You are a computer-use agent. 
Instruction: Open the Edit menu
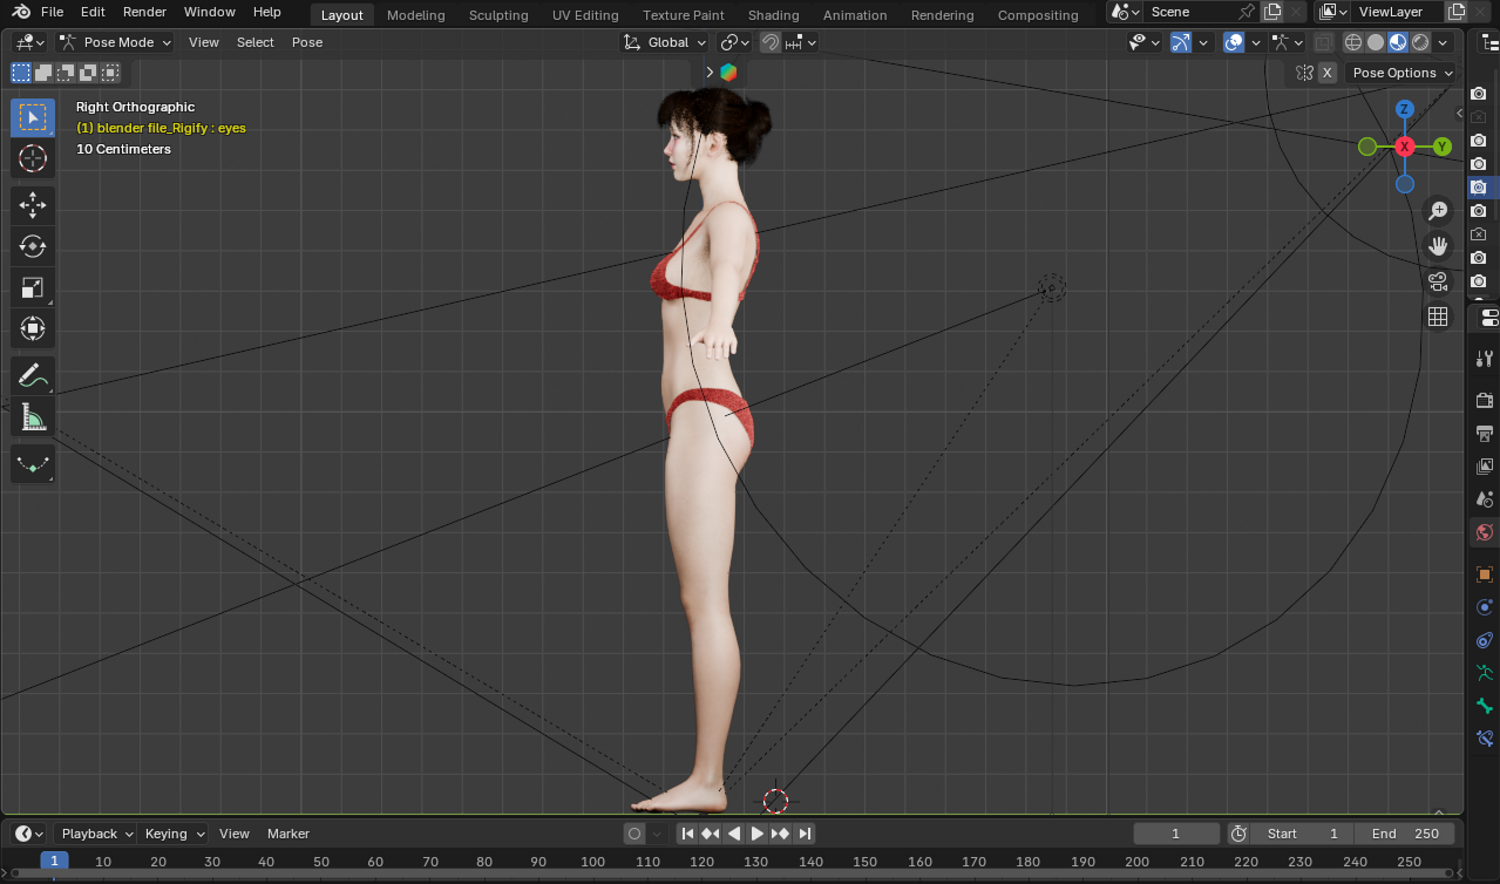point(93,12)
